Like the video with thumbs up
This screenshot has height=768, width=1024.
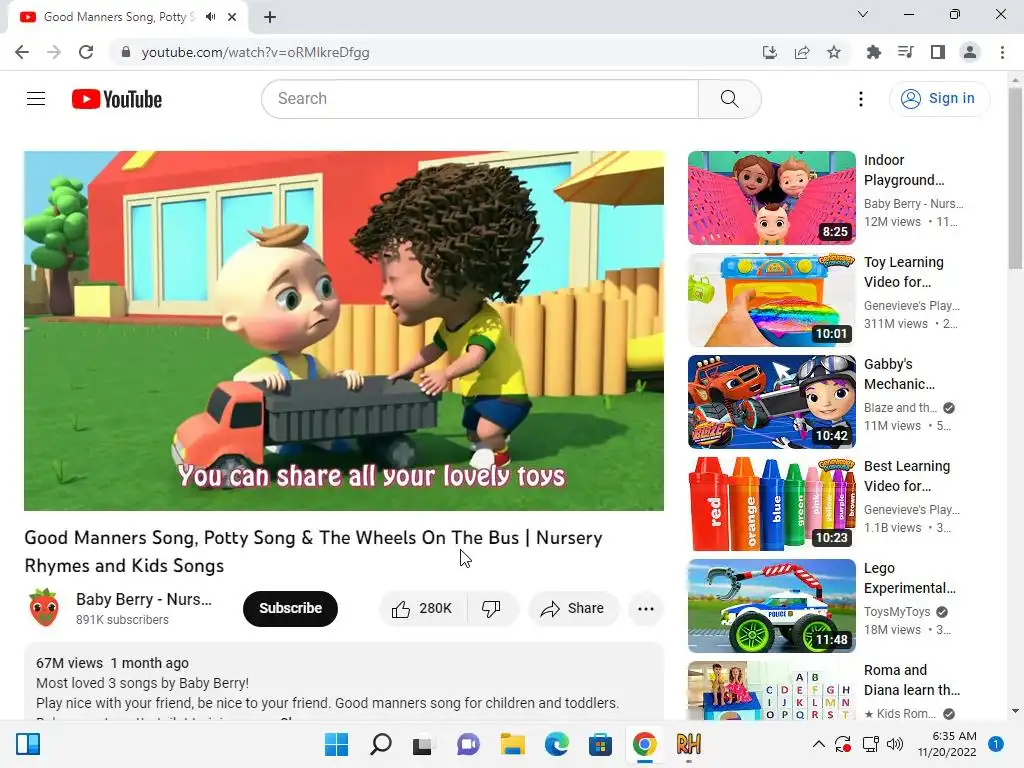pyautogui.click(x=423, y=609)
